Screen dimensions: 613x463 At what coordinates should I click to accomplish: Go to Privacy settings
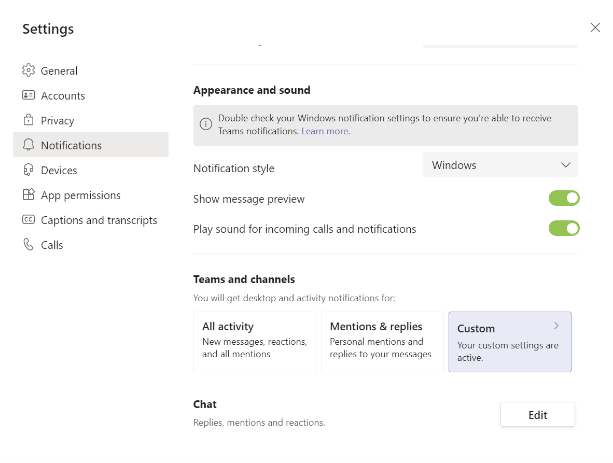pyautogui.click(x=91, y=120)
